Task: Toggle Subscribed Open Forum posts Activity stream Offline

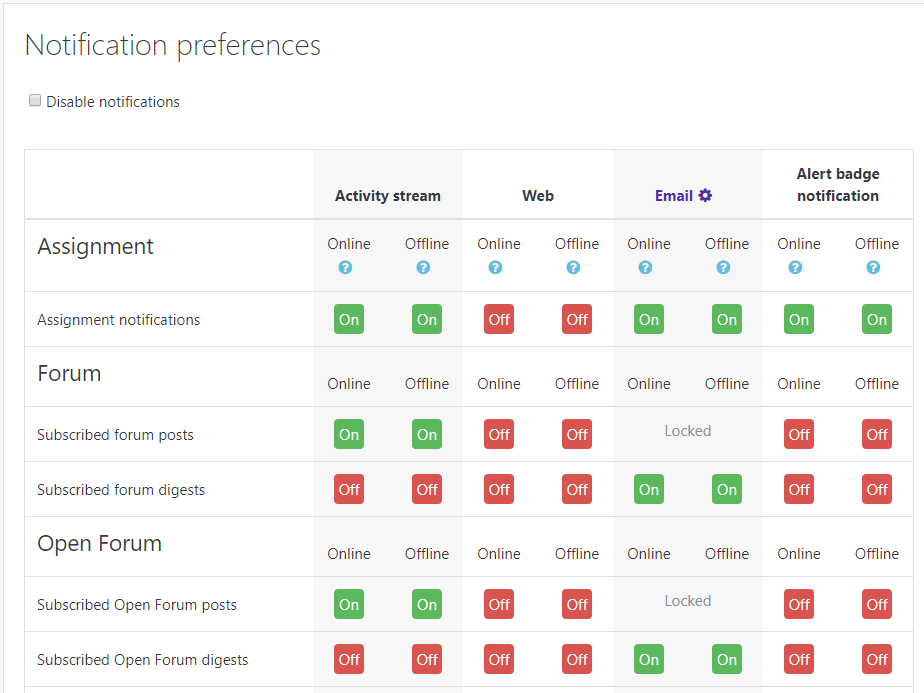Action: [x=427, y=605]
